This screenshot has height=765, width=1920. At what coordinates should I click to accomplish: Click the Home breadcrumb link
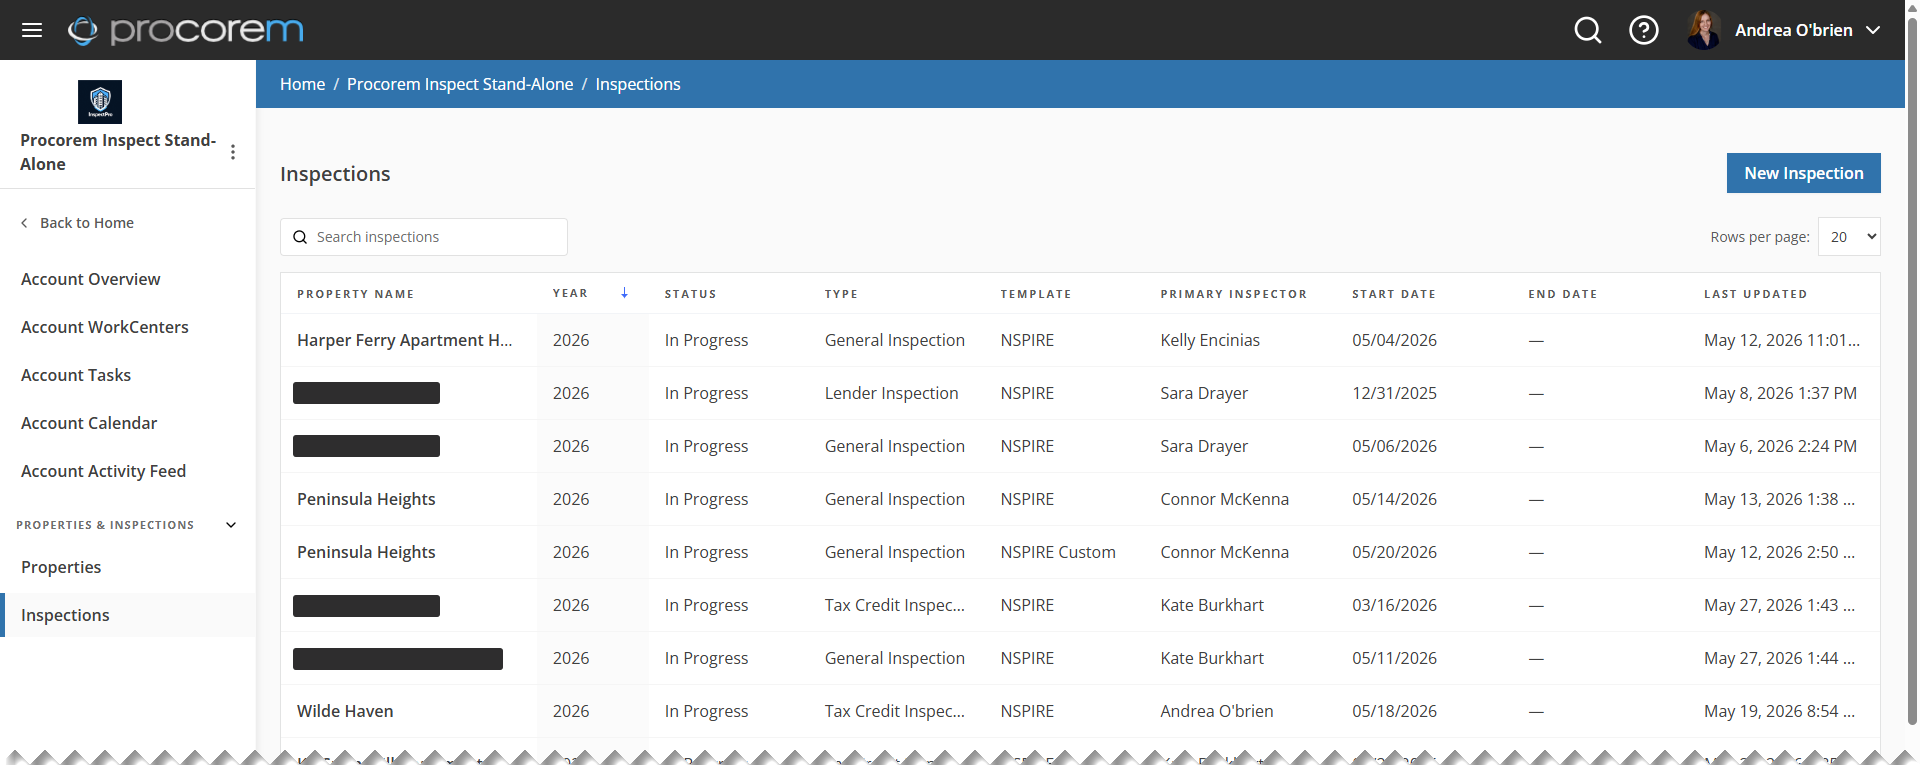pos(302,84)
